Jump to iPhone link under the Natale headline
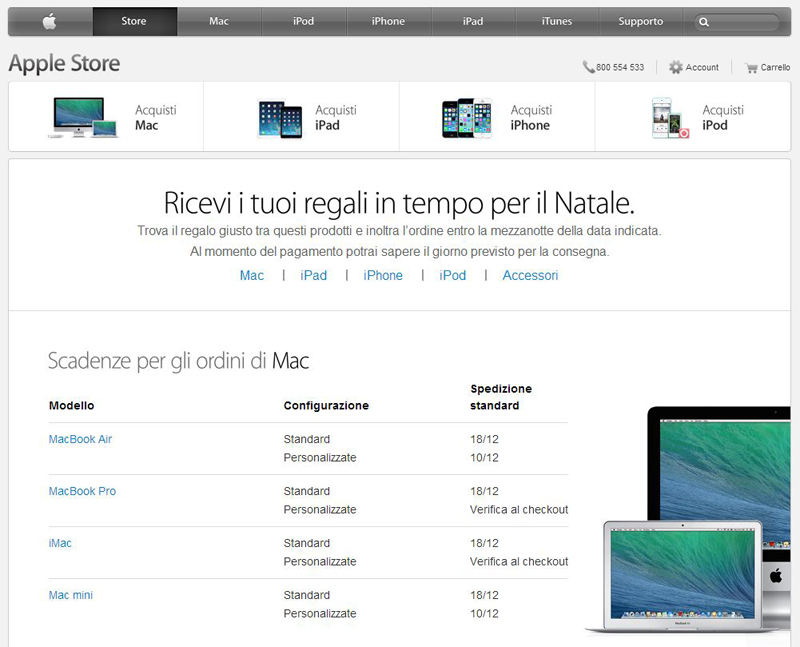800x647 pixels. pos(383,276)
